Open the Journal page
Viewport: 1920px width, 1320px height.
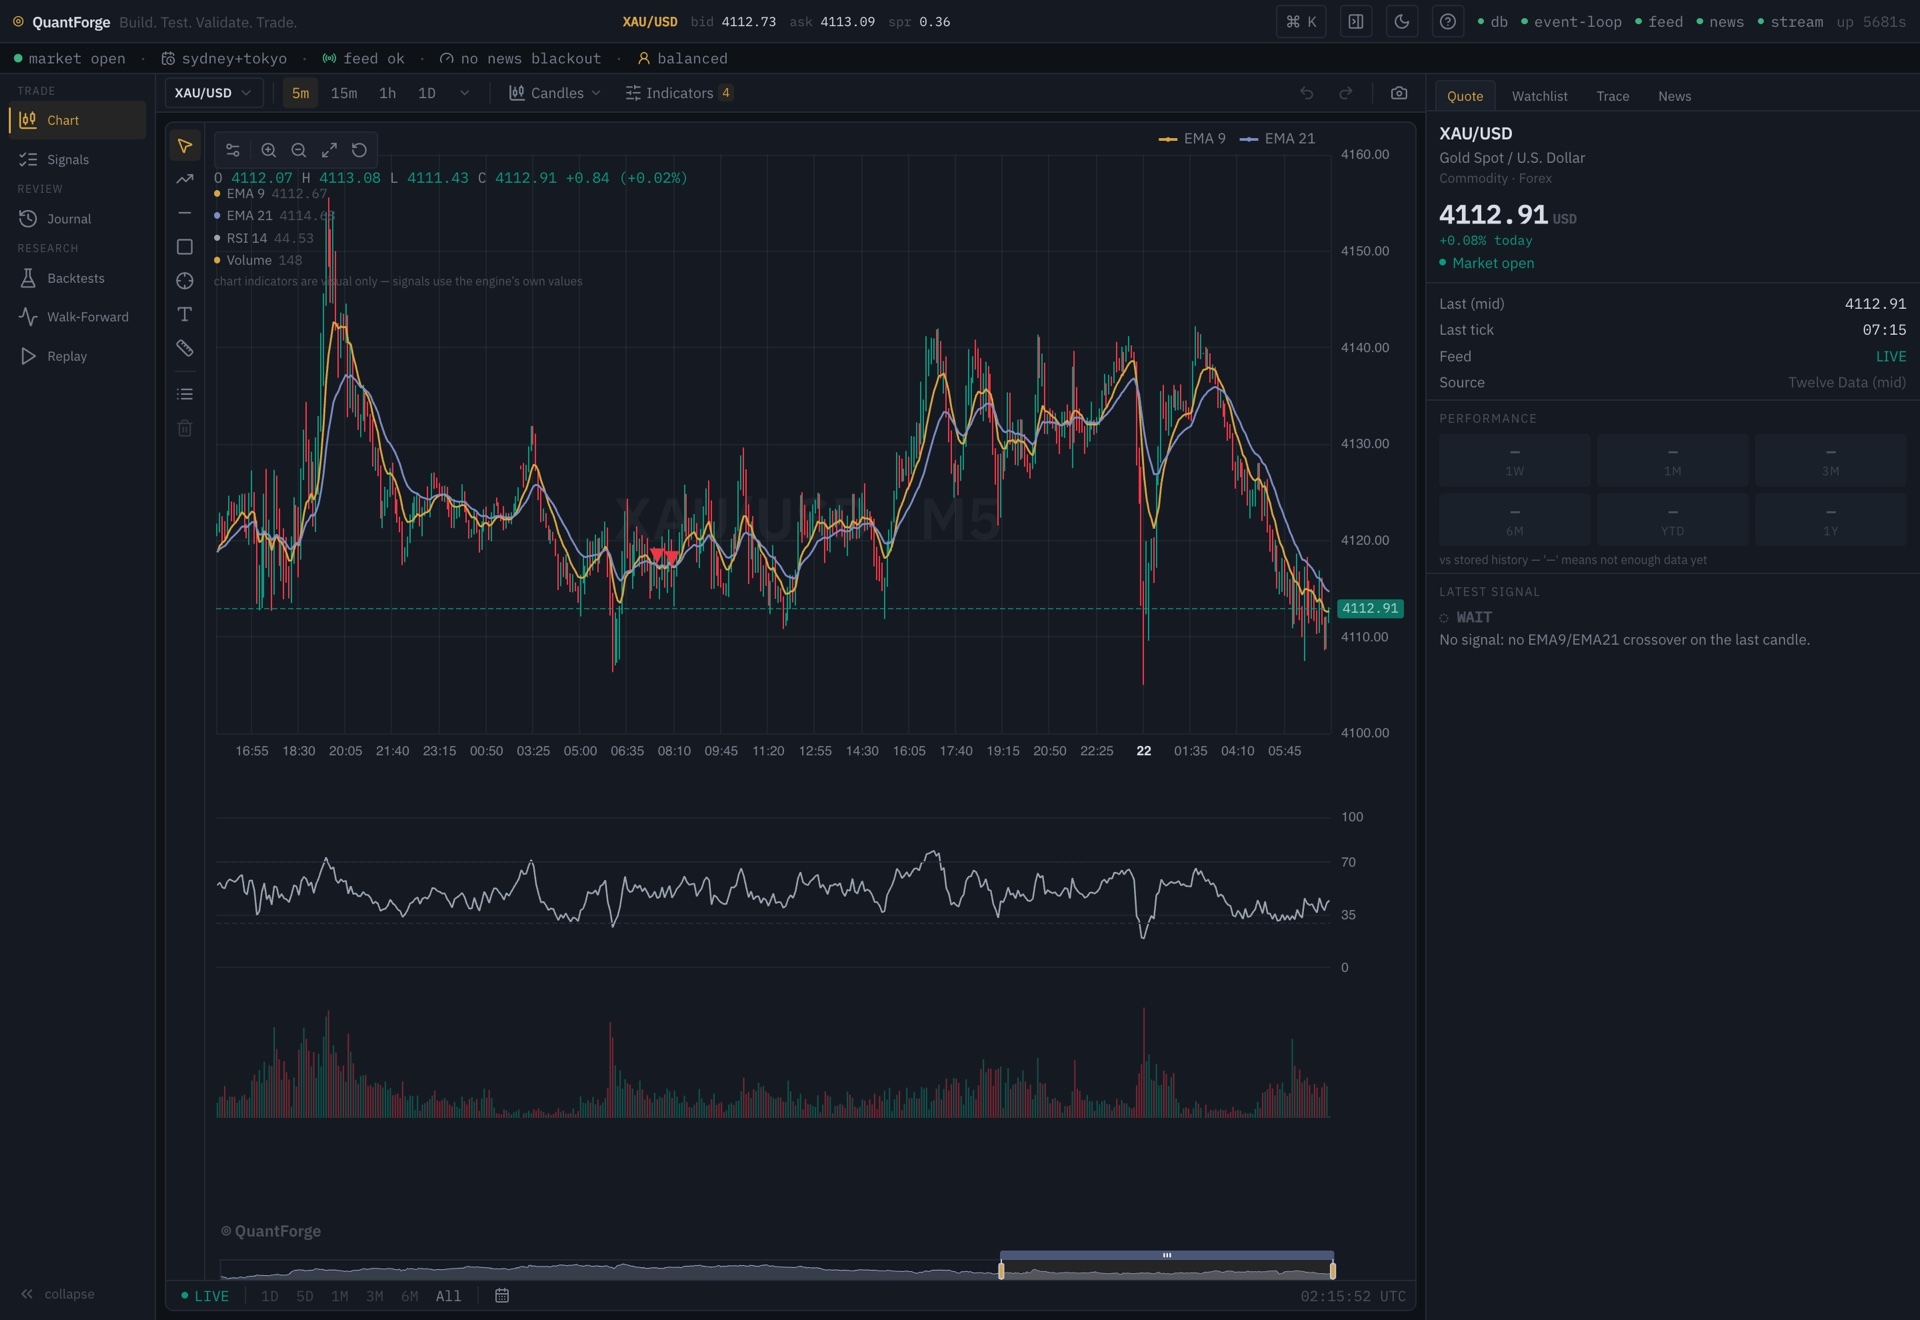(x=78, y=219)
